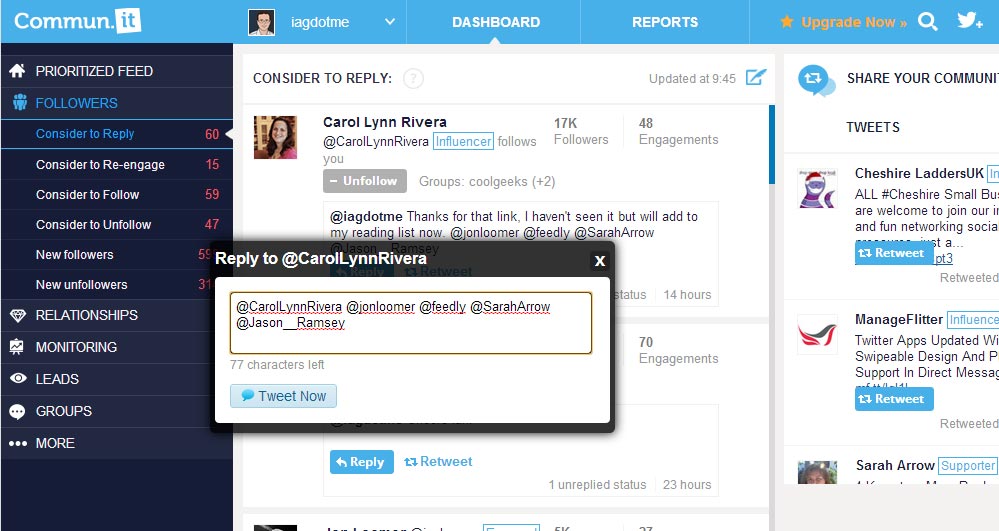Click the Influencer badge of CarolLynnRivera
Screen dimensions: 999x531
click(x=463, y=141)
